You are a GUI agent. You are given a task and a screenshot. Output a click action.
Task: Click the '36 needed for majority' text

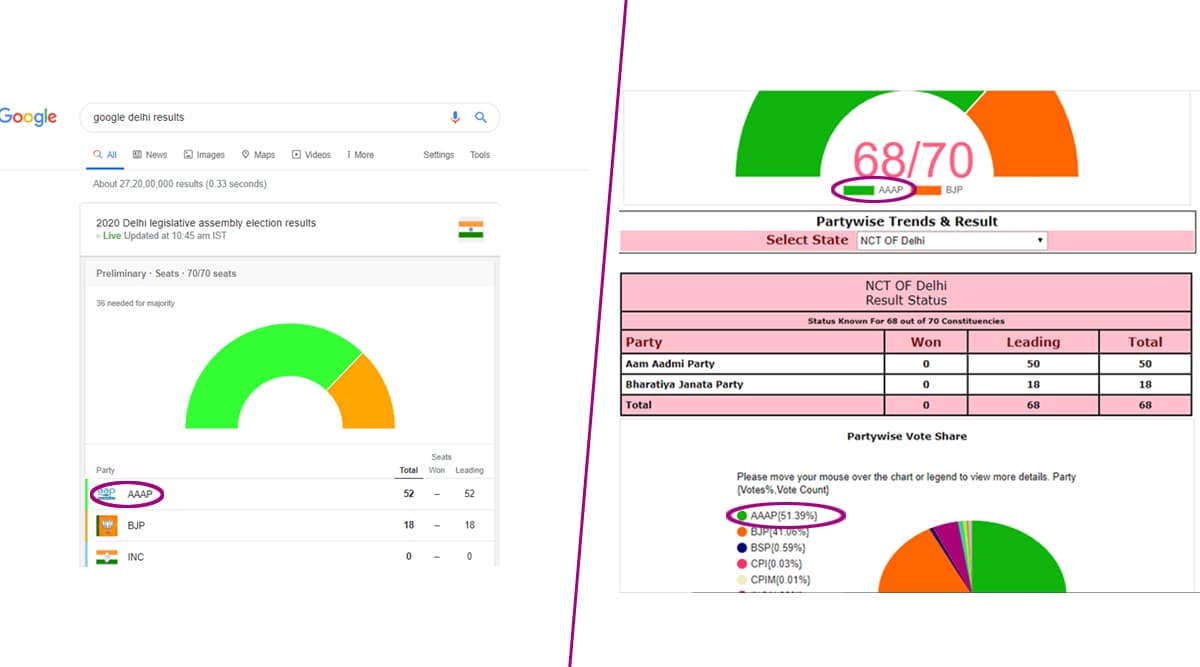pyautogui.click(x=135, y=303)
